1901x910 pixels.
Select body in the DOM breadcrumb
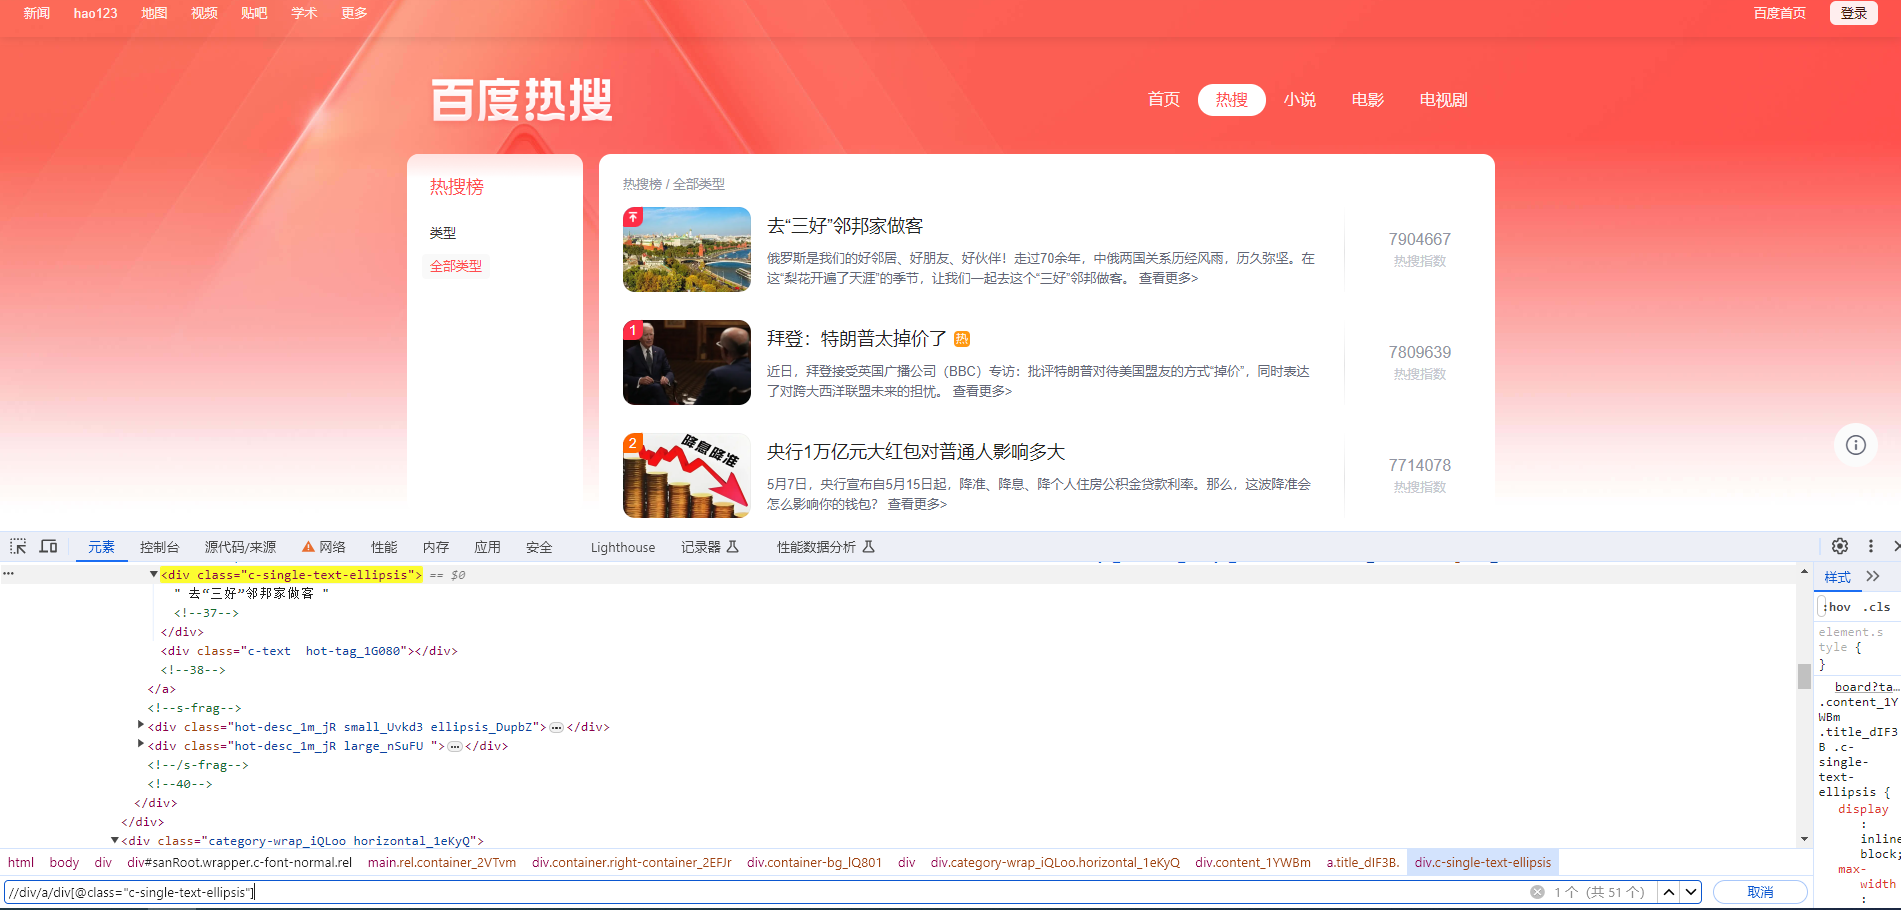64,862
